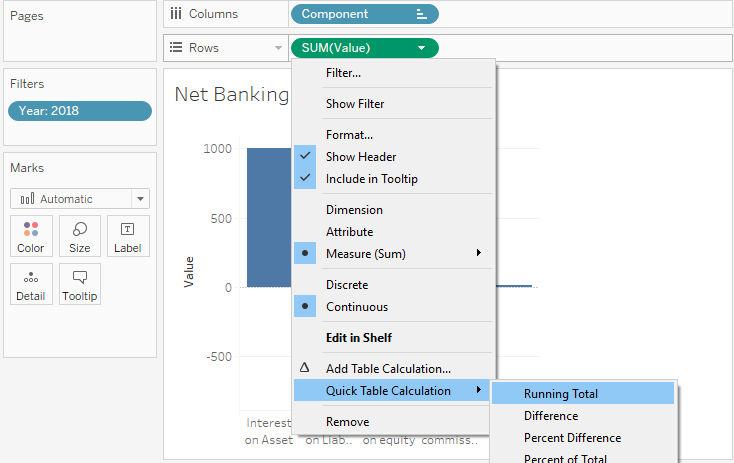The width and height of the screenshot is (734, 463).
Task: Open the Detail marks card
Action: pyautogui.click(x=31, y=284)
